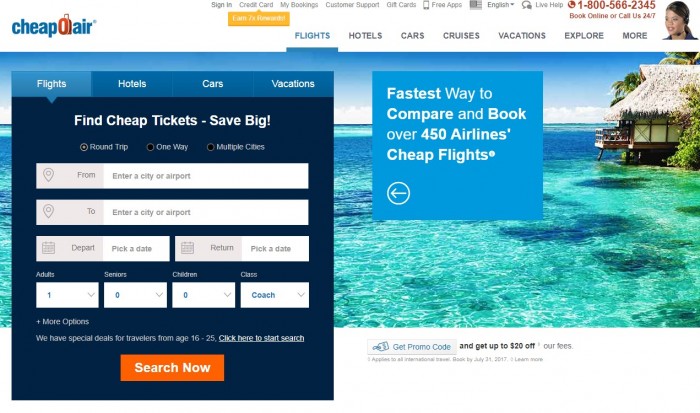Viewport: 700px width, 413px height.
Task: Click the Free Apps phone icon
Action: [426, 5]
